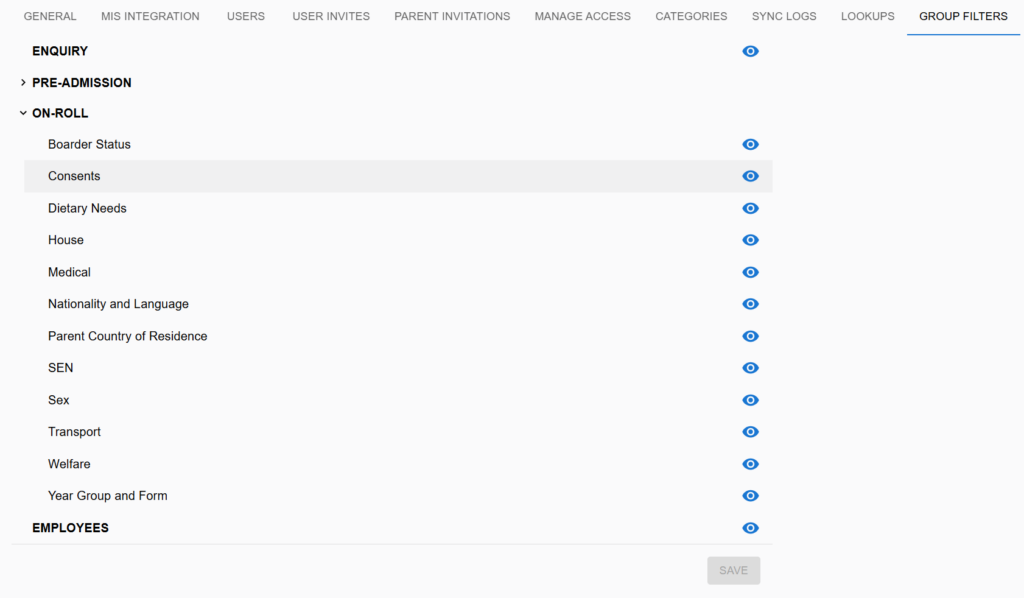Select the Employees heading
The width and height of the screenshot is (1024, 598).
click(x=71, y=528)
